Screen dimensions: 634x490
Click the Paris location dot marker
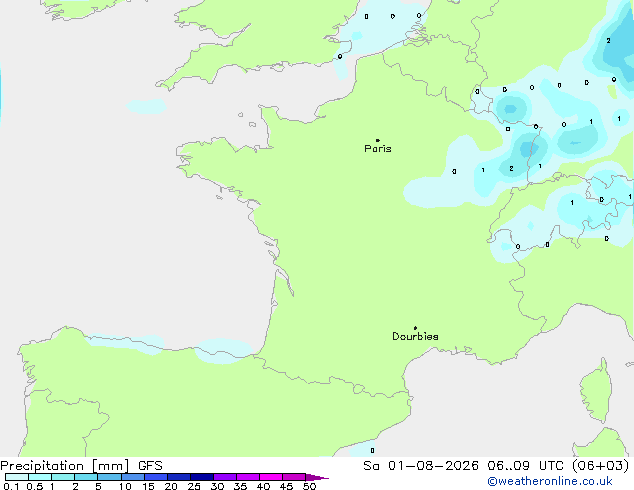378,140
